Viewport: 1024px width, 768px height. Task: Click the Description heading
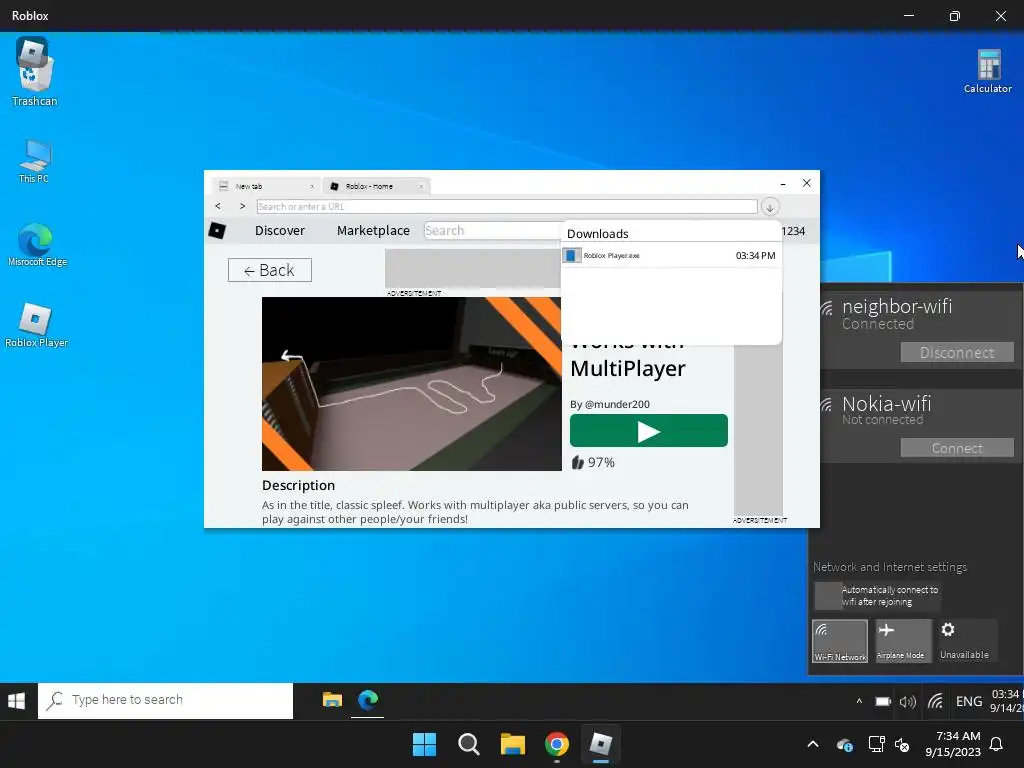pos(298,485)
